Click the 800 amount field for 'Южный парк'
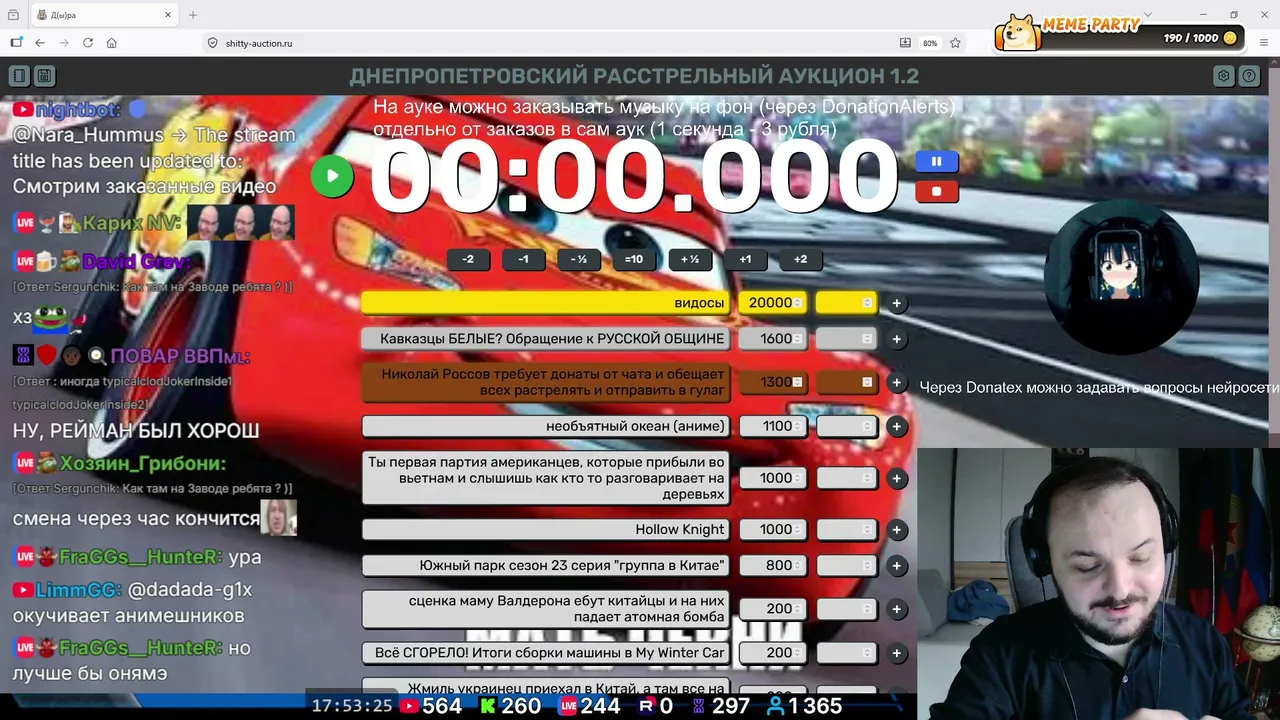Image resolution: width=1280 pixels, height=720 pixels. tap(773, 566)
